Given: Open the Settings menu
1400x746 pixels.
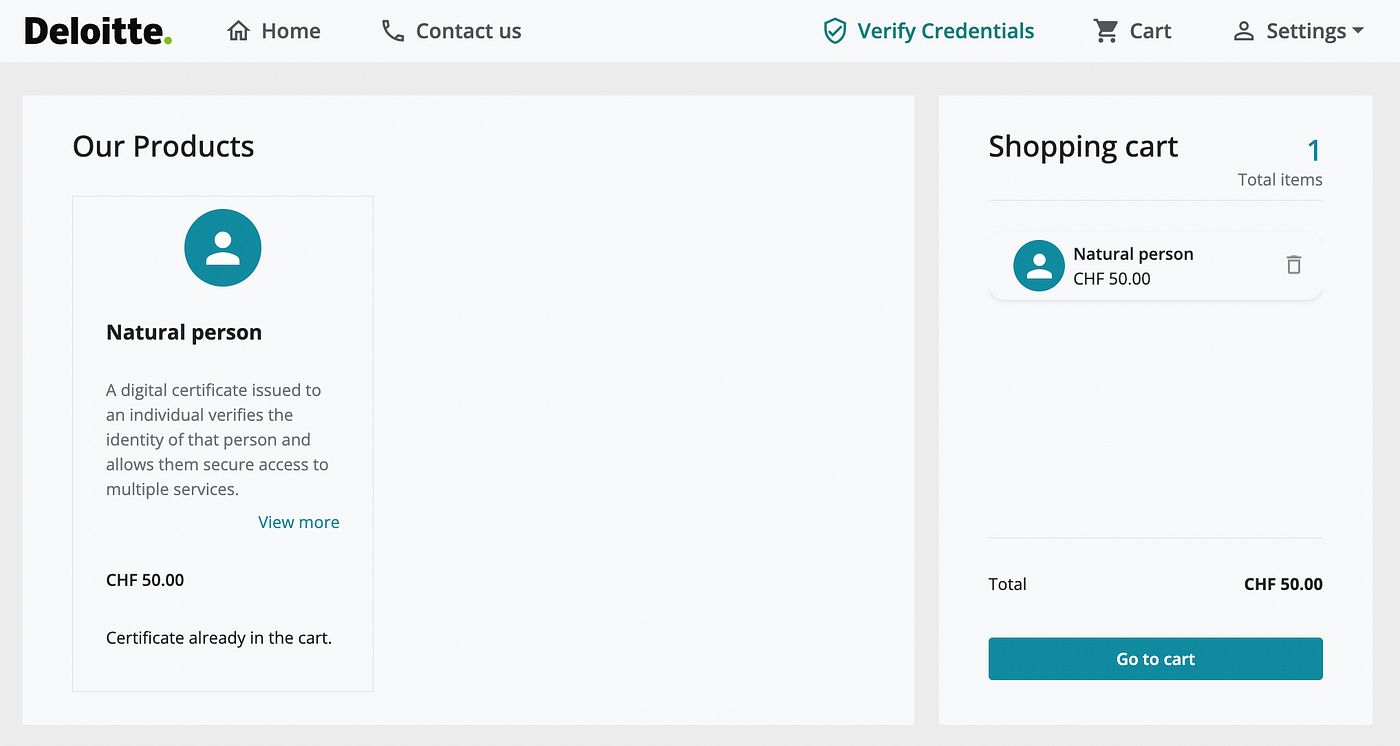Looking at the screenshot, I should click(1298, 31).
